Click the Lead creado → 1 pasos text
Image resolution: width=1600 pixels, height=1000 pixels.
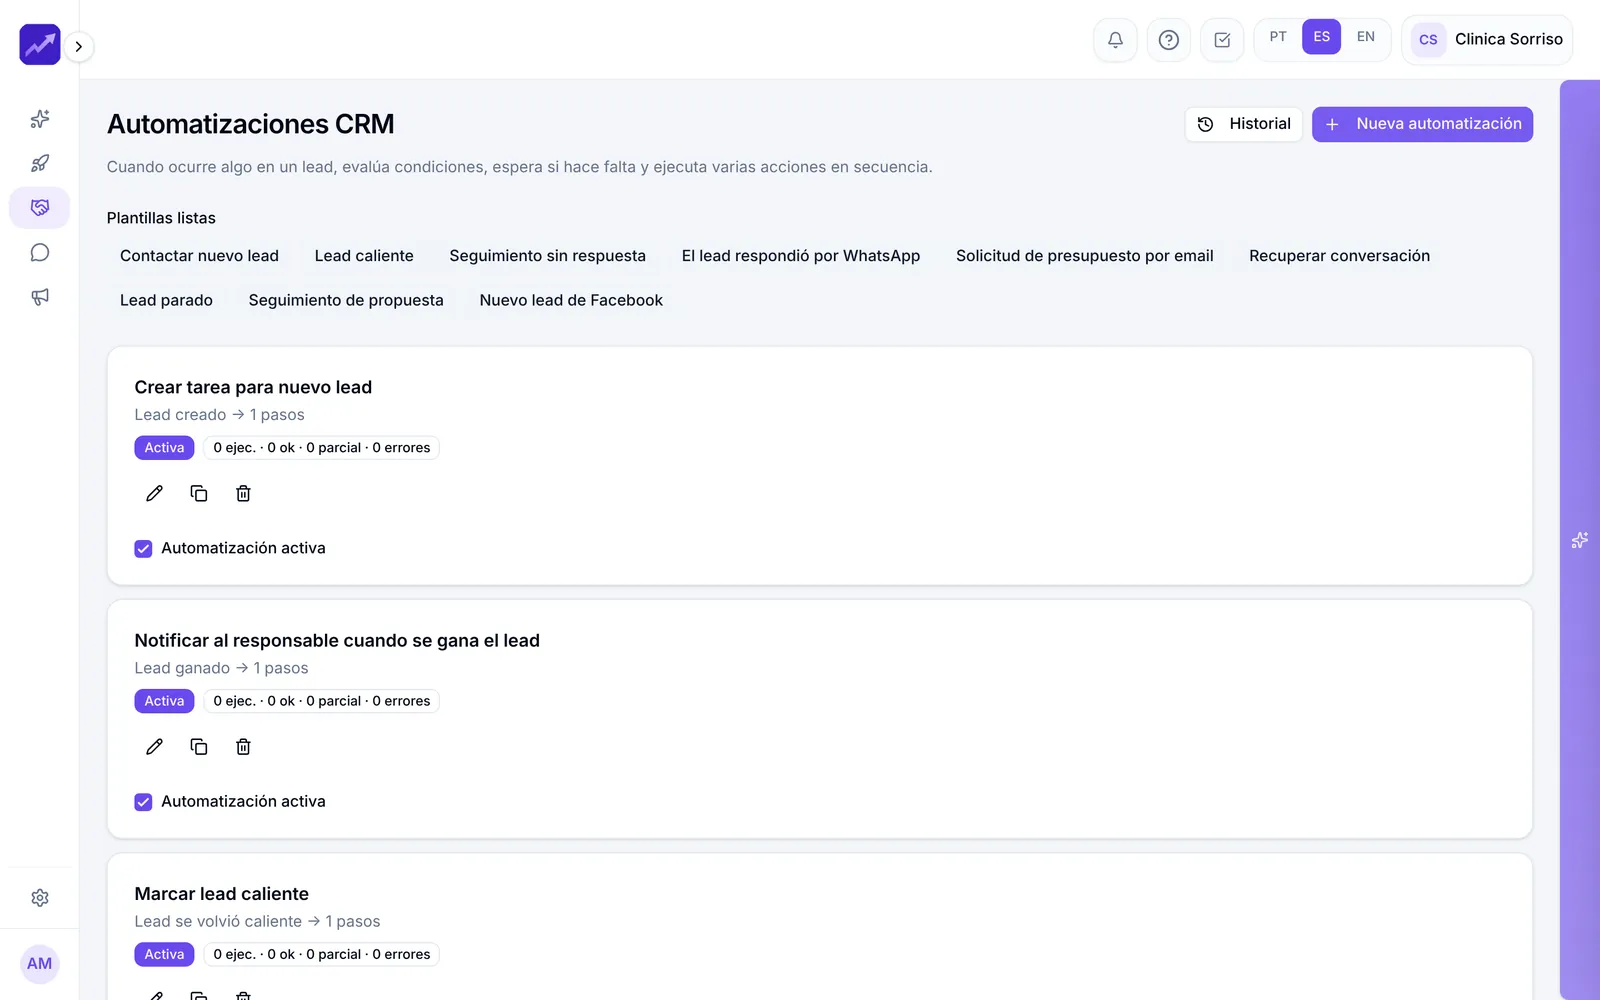[219, 415]
